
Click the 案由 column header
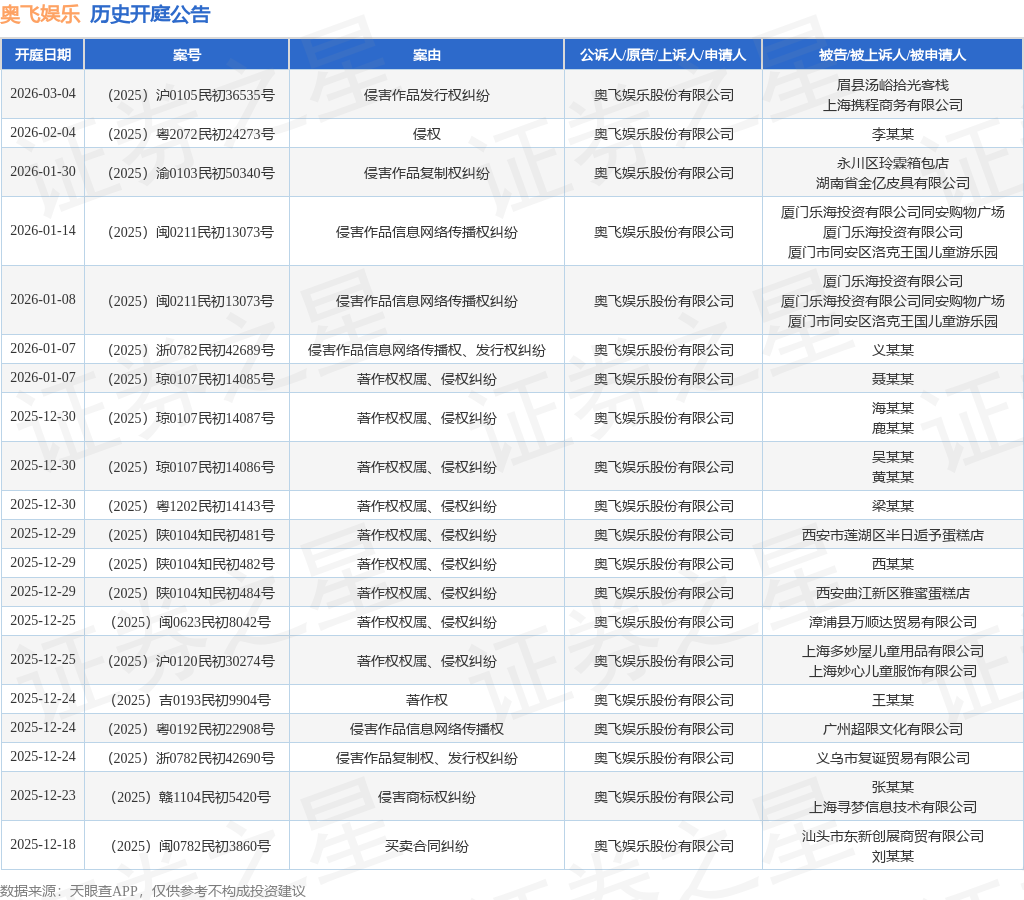[426, 55]
